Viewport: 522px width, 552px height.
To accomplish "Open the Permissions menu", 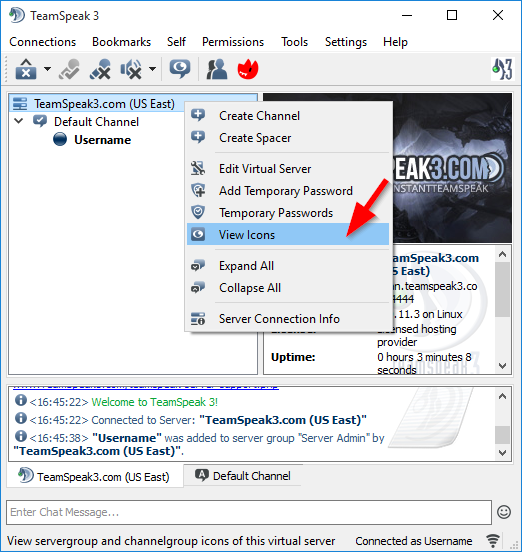I will [233, 42].
